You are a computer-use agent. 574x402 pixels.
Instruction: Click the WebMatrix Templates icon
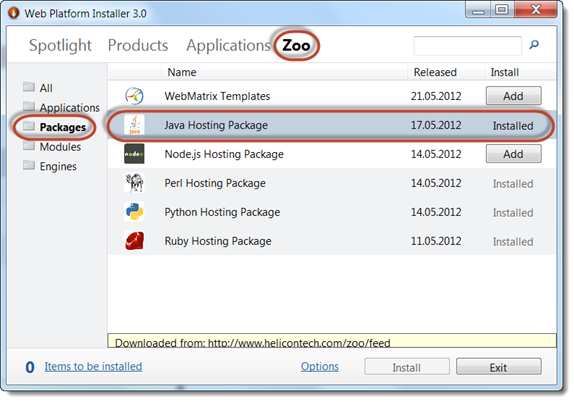point(134,96)
